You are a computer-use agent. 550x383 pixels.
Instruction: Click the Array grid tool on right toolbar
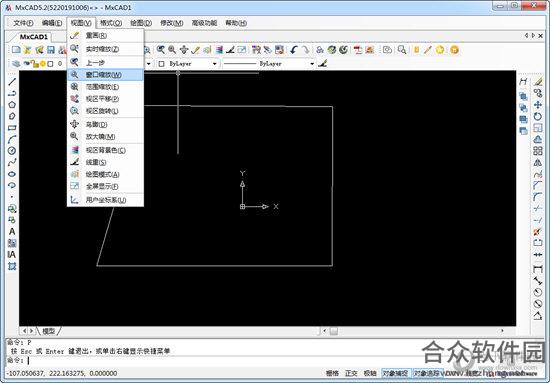coord(537,151)
